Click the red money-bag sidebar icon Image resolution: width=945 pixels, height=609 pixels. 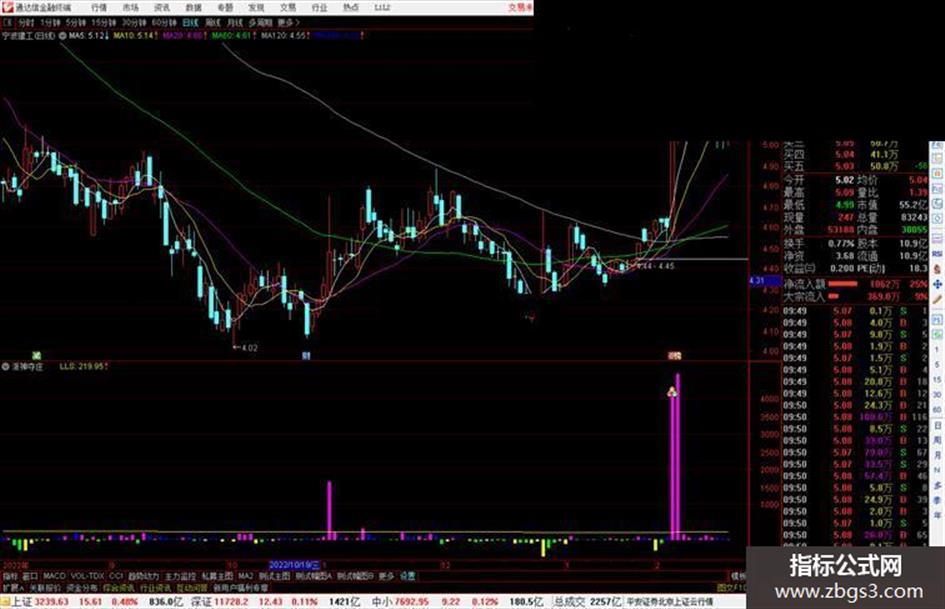tap(937, 268)
